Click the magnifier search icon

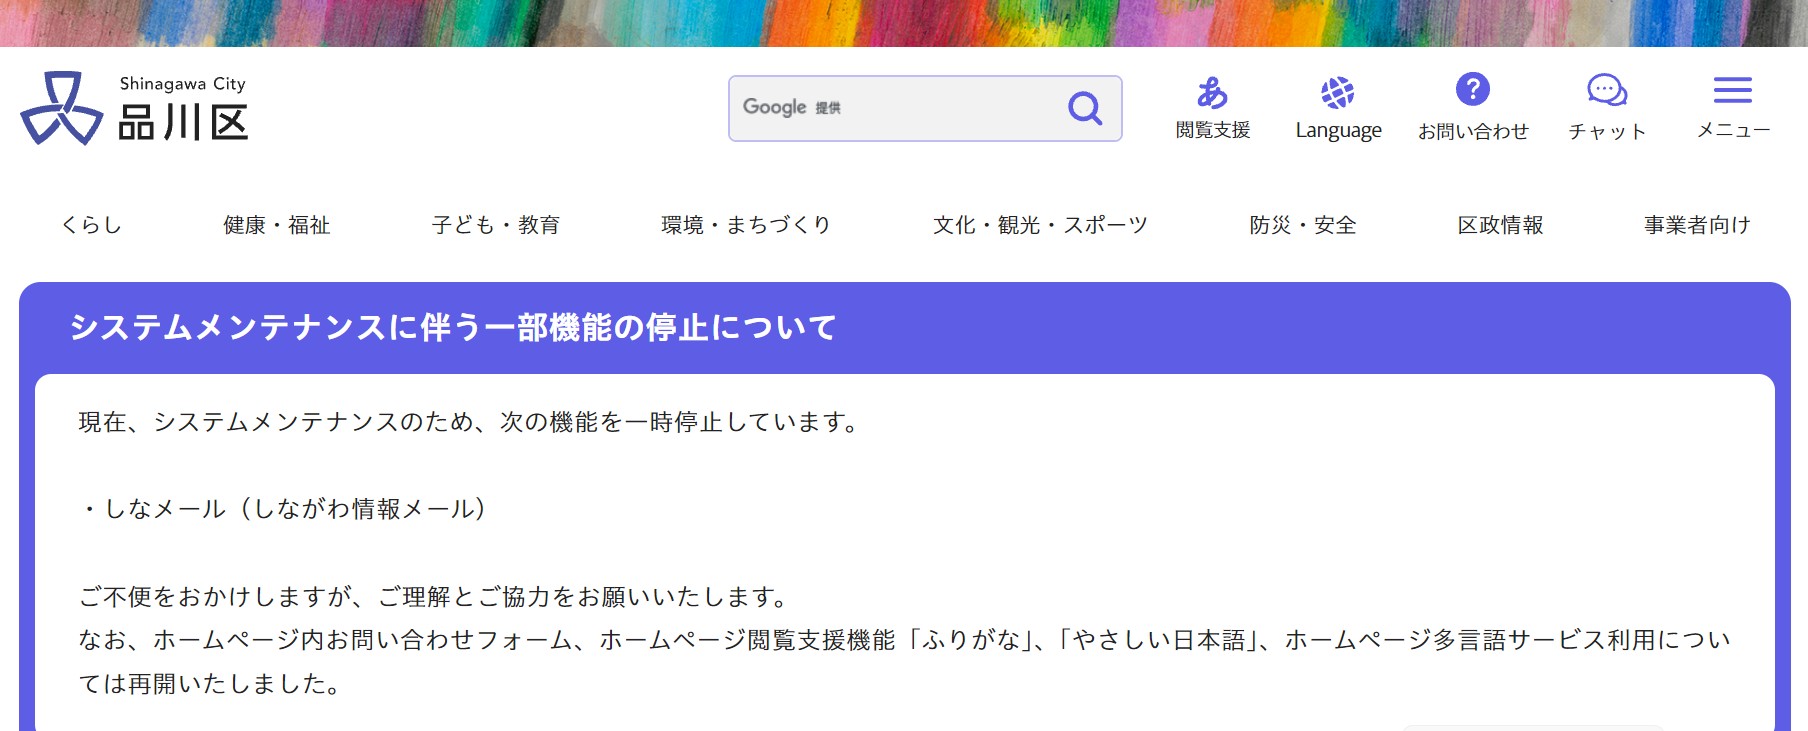coord(1085,108)
